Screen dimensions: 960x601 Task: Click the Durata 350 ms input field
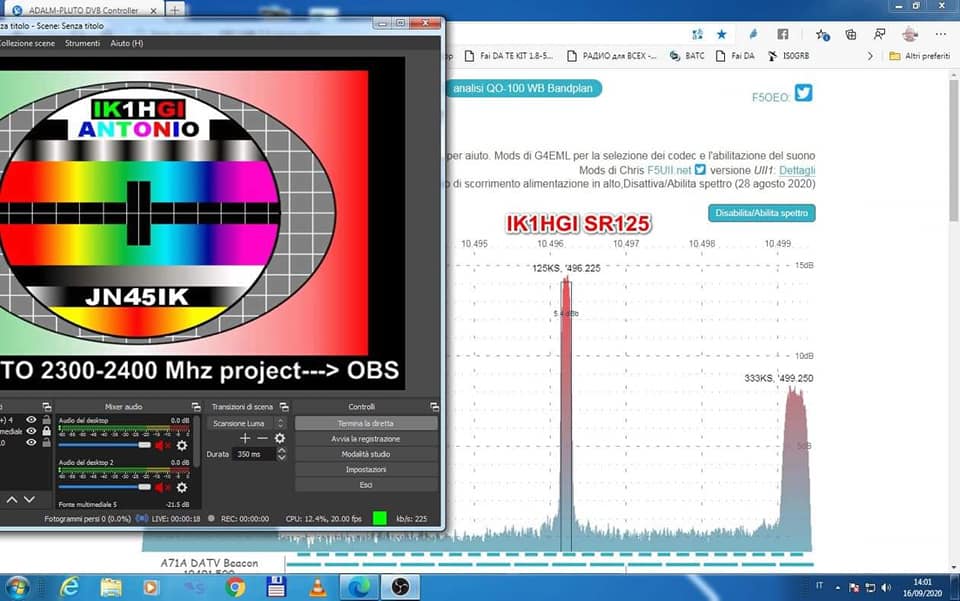pyautogui.click(x=255, y=454)
